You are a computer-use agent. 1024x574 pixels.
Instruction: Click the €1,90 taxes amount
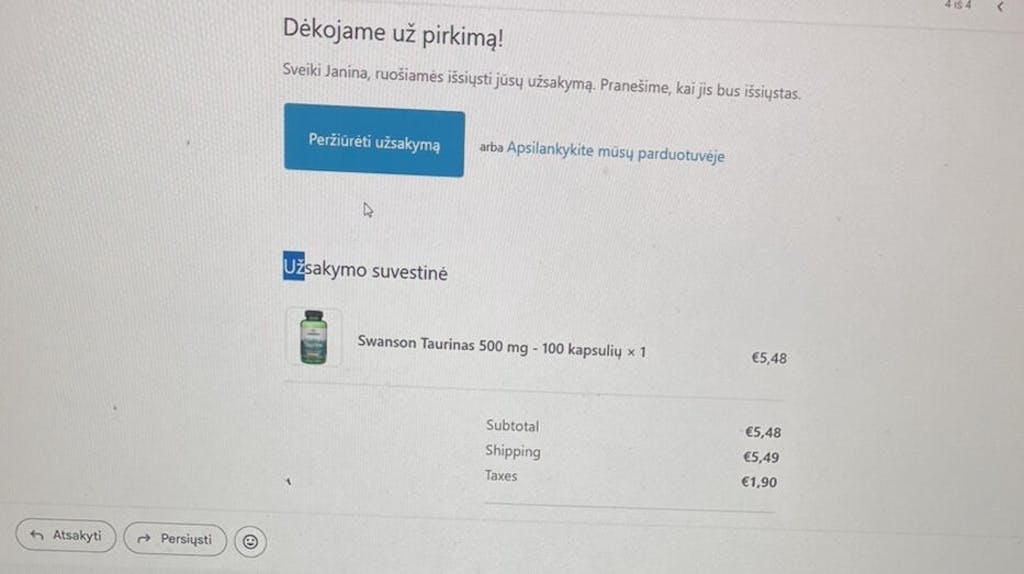pyautogui.click(x=759, y=482)
